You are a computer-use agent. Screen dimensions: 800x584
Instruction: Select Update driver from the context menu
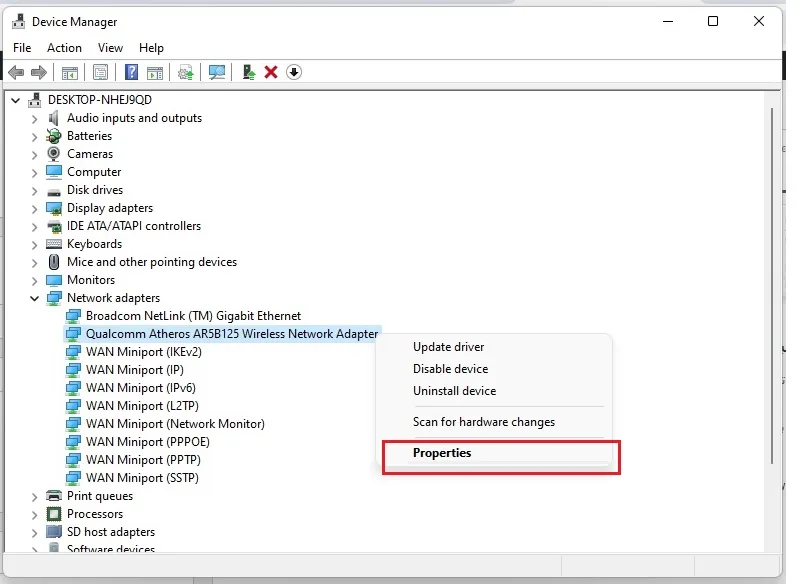pyautogui.click(x=448, y=347)
